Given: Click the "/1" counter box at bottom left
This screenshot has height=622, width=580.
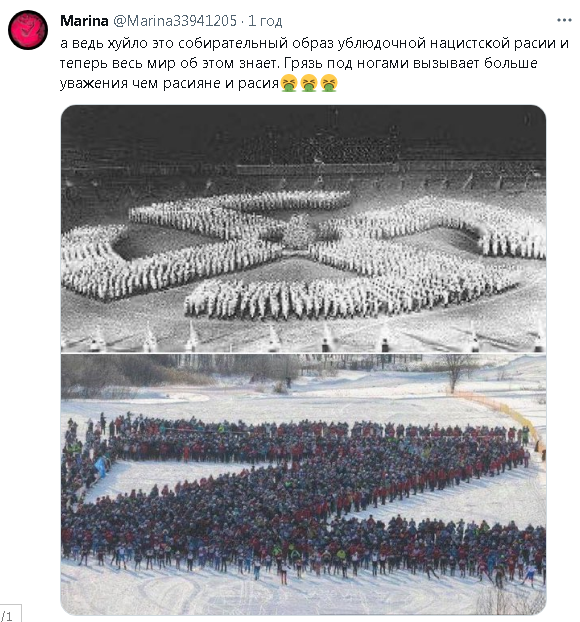Looking at the screenshot, I should click(x=10, y=613).
